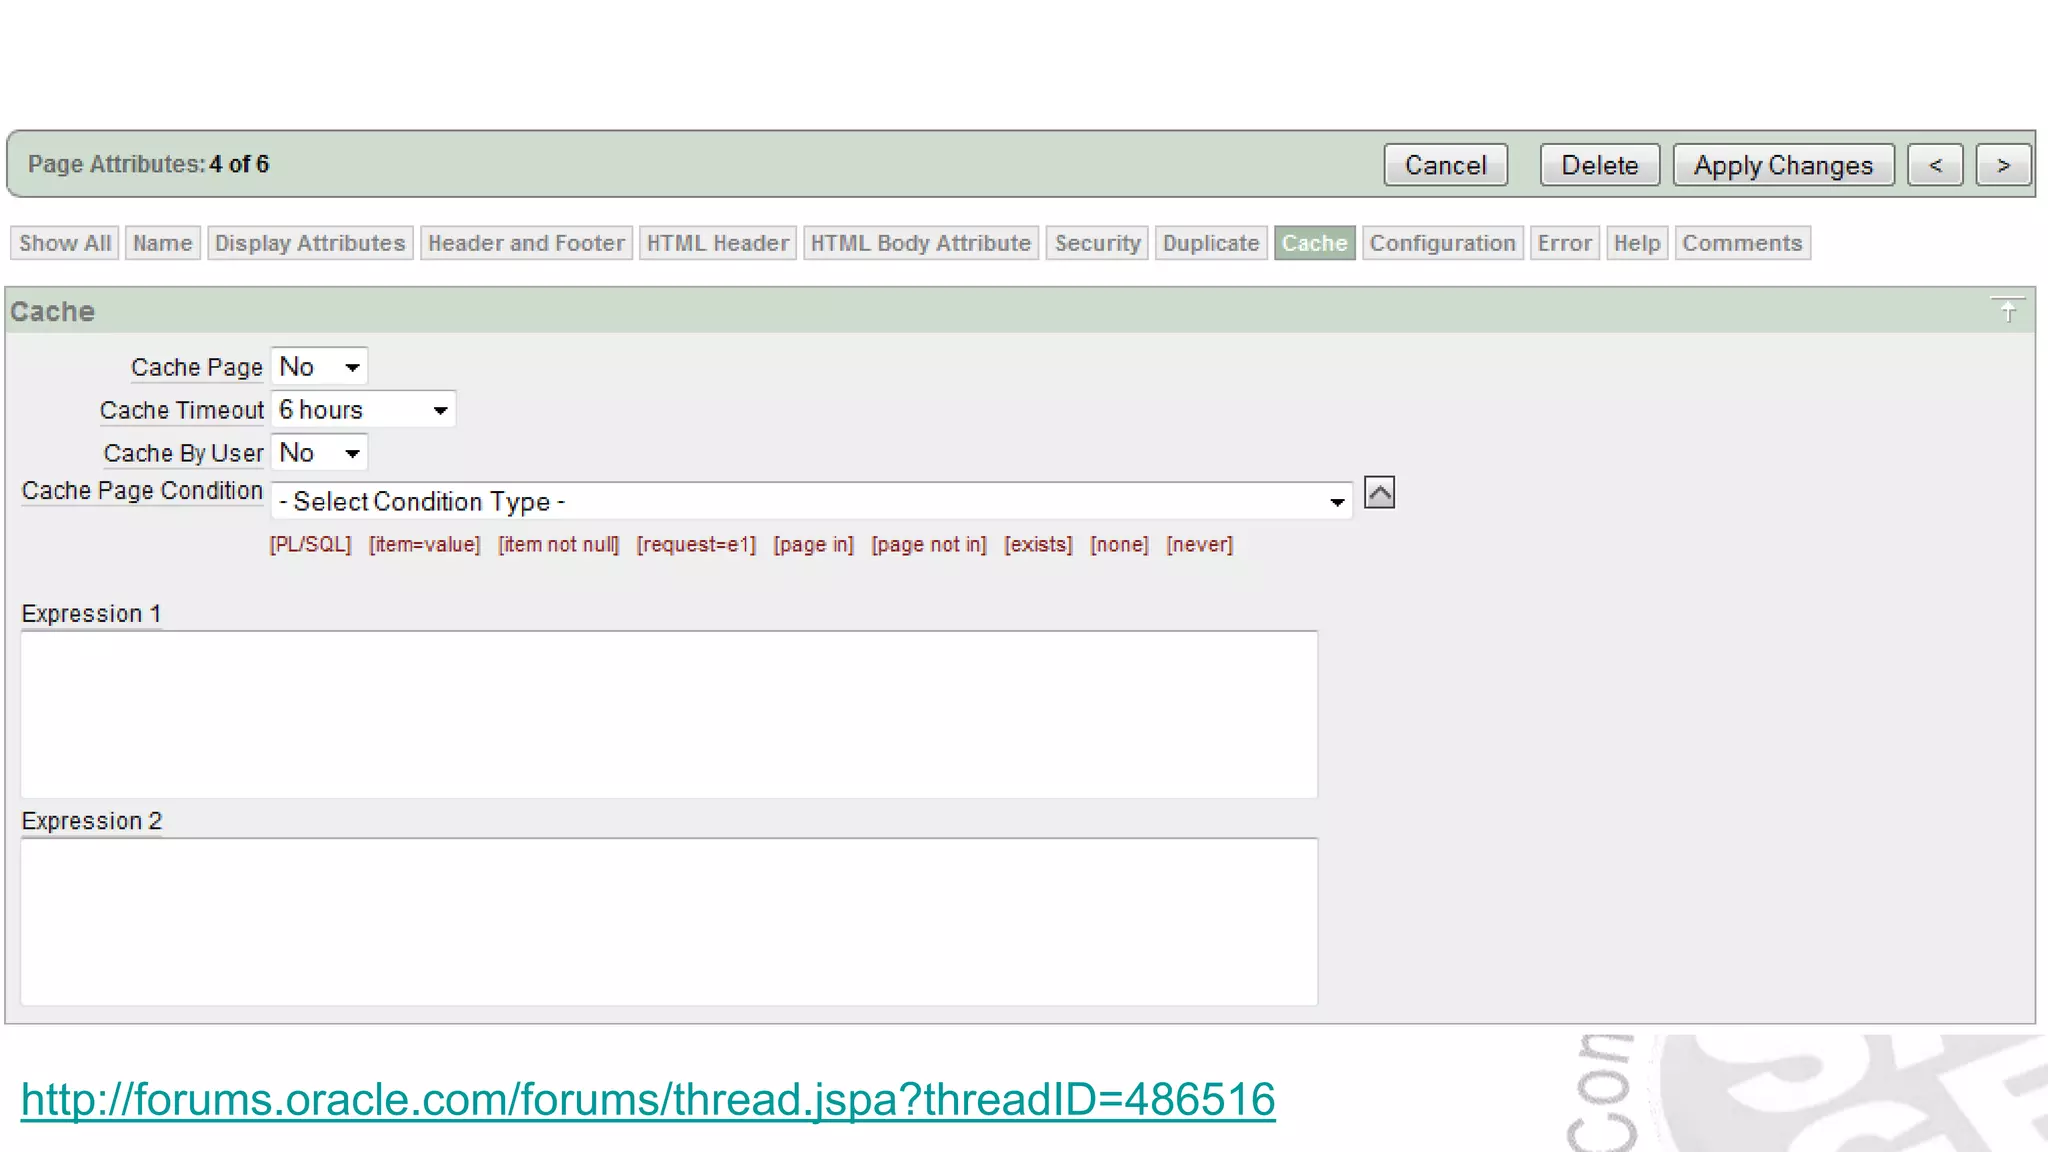Open the Select Condition Type dropdown
Image resolution: width=2048 pixels, height=1152 pixels.
[811, 501]
